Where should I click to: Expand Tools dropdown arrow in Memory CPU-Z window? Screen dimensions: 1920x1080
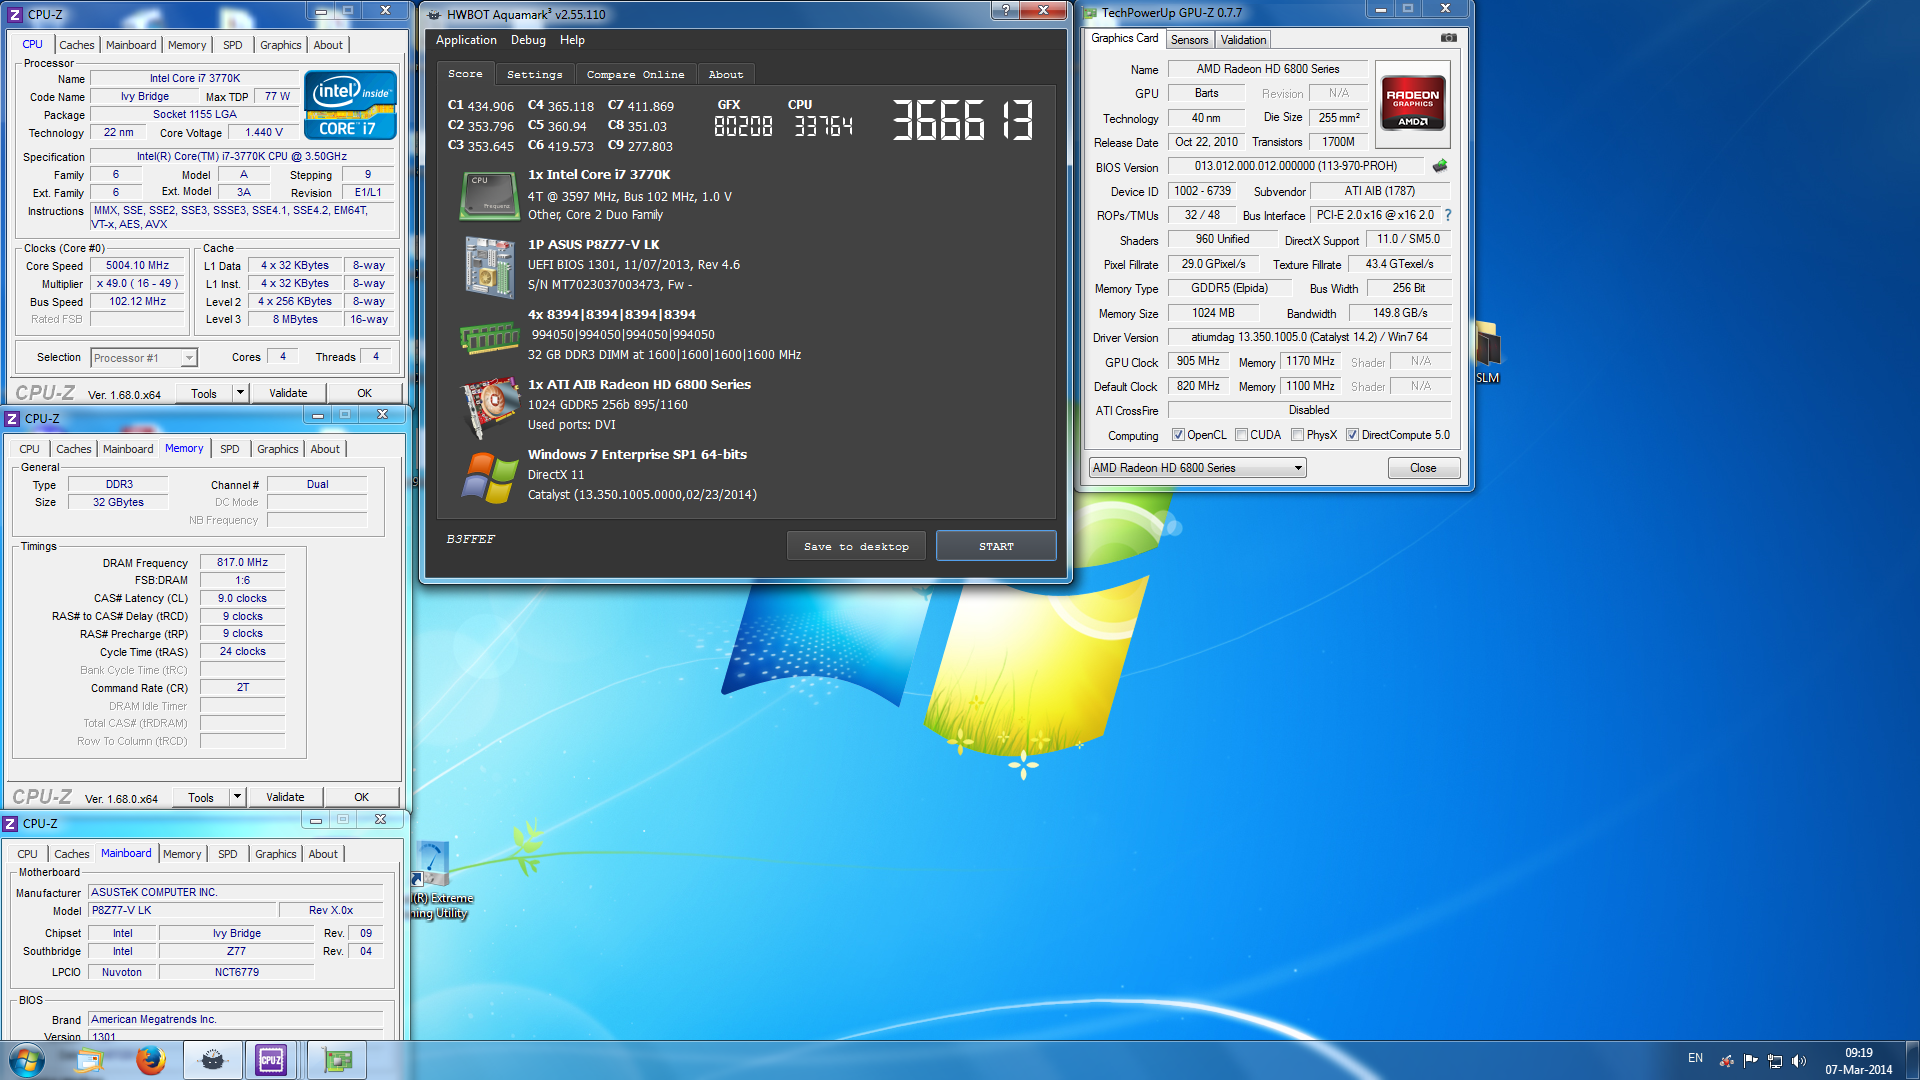(237, 797)
